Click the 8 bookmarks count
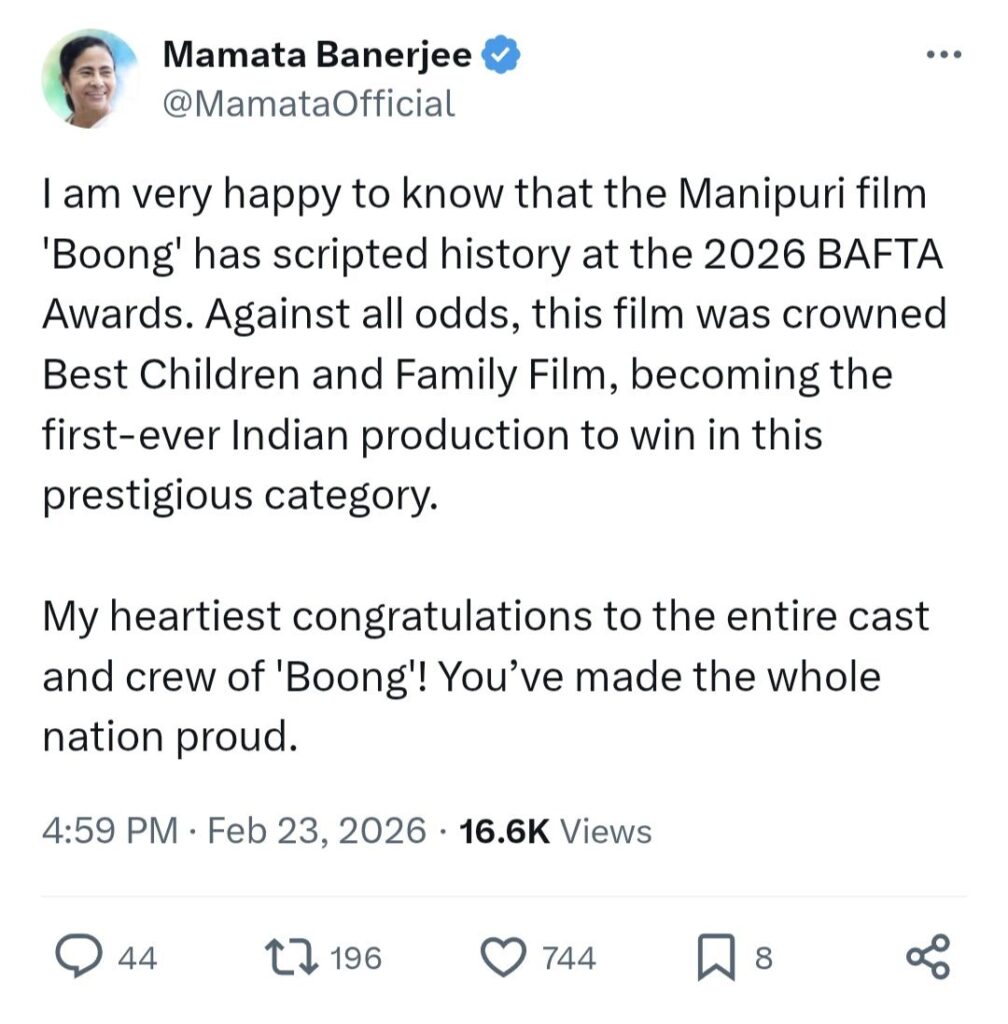 pos(763,959)
